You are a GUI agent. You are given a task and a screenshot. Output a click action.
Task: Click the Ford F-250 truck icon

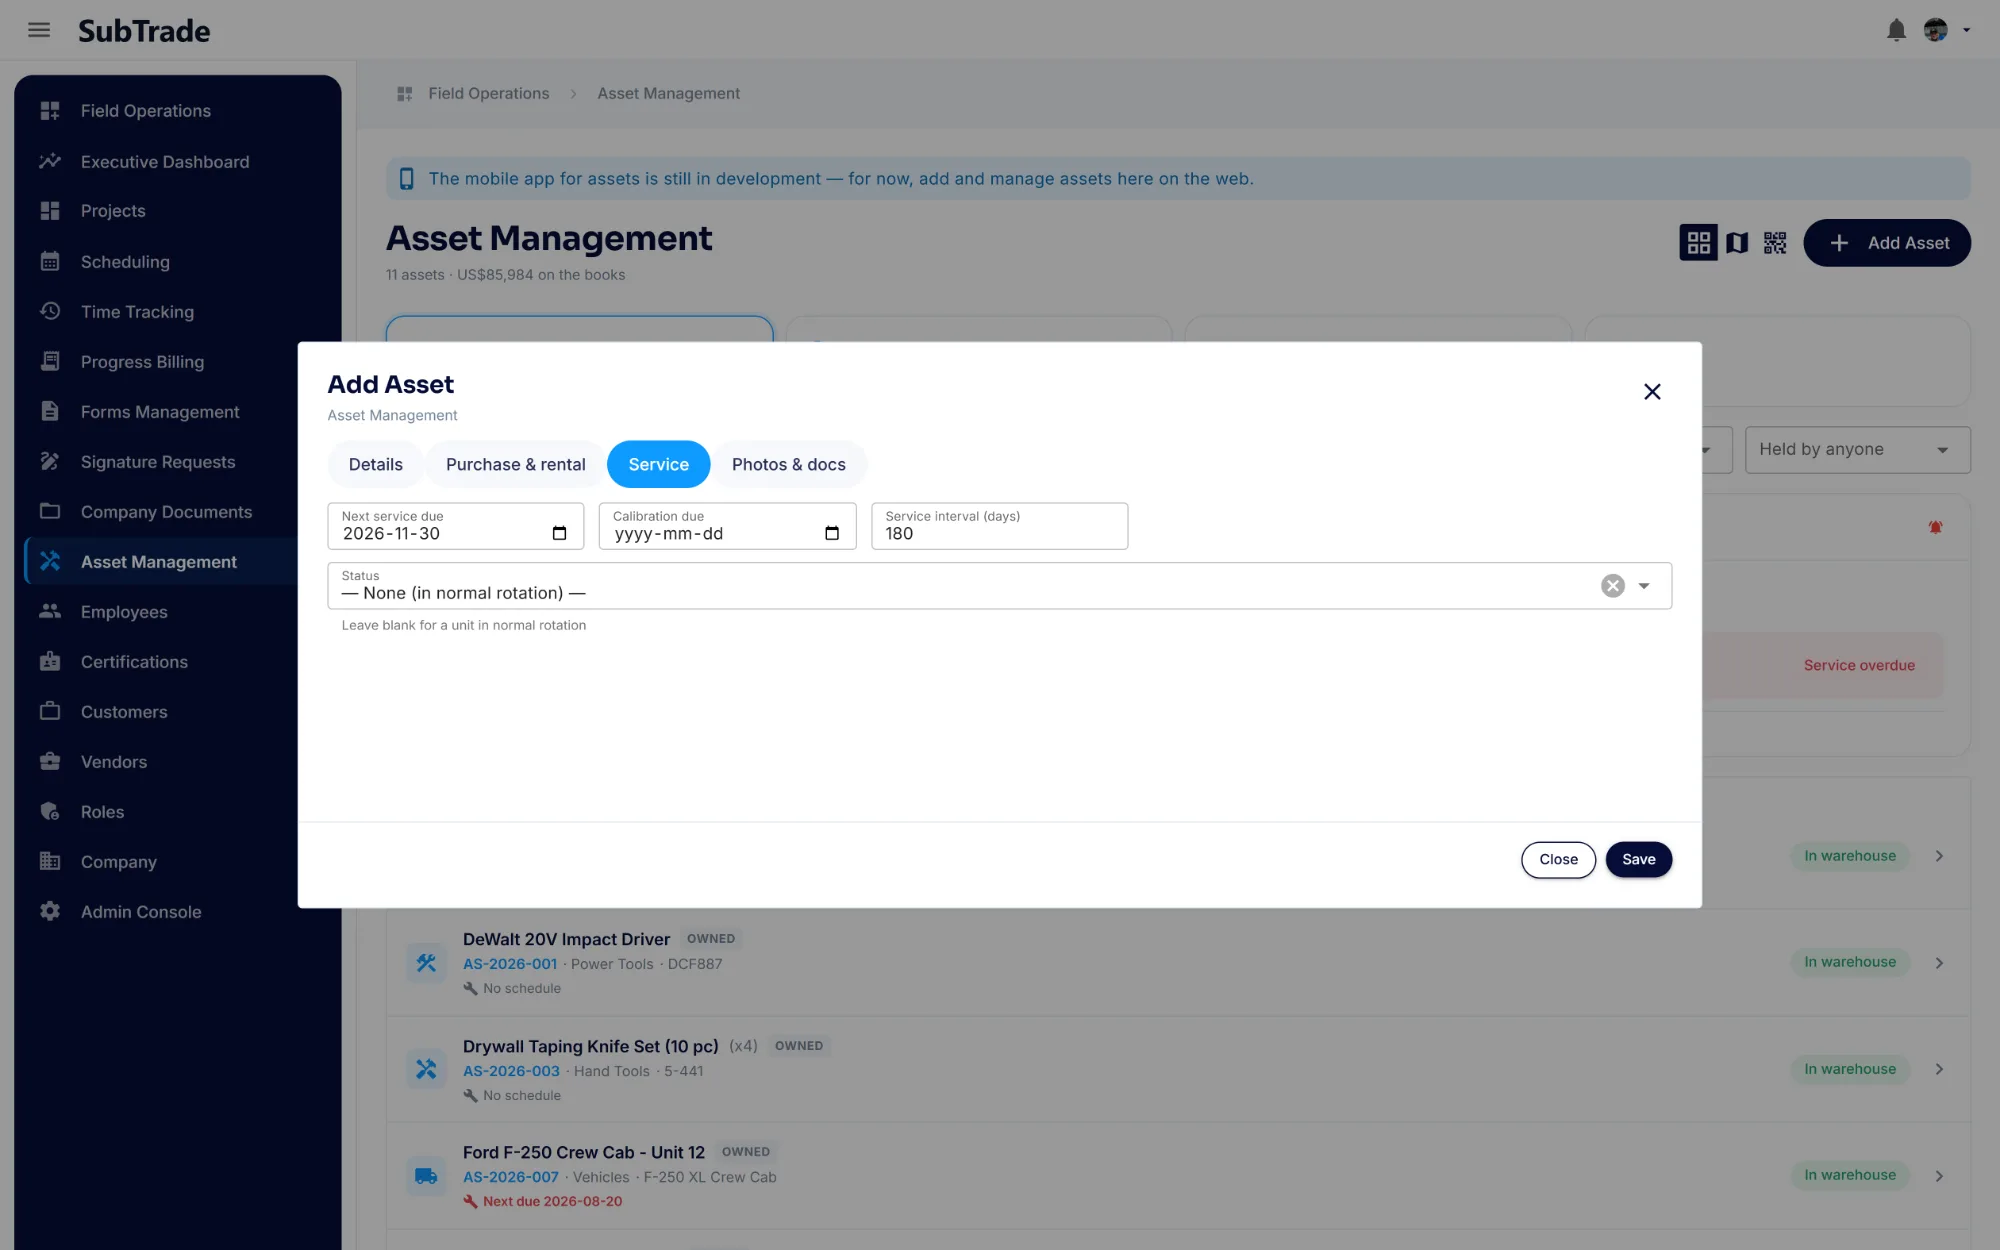[x=426, y=1176]
